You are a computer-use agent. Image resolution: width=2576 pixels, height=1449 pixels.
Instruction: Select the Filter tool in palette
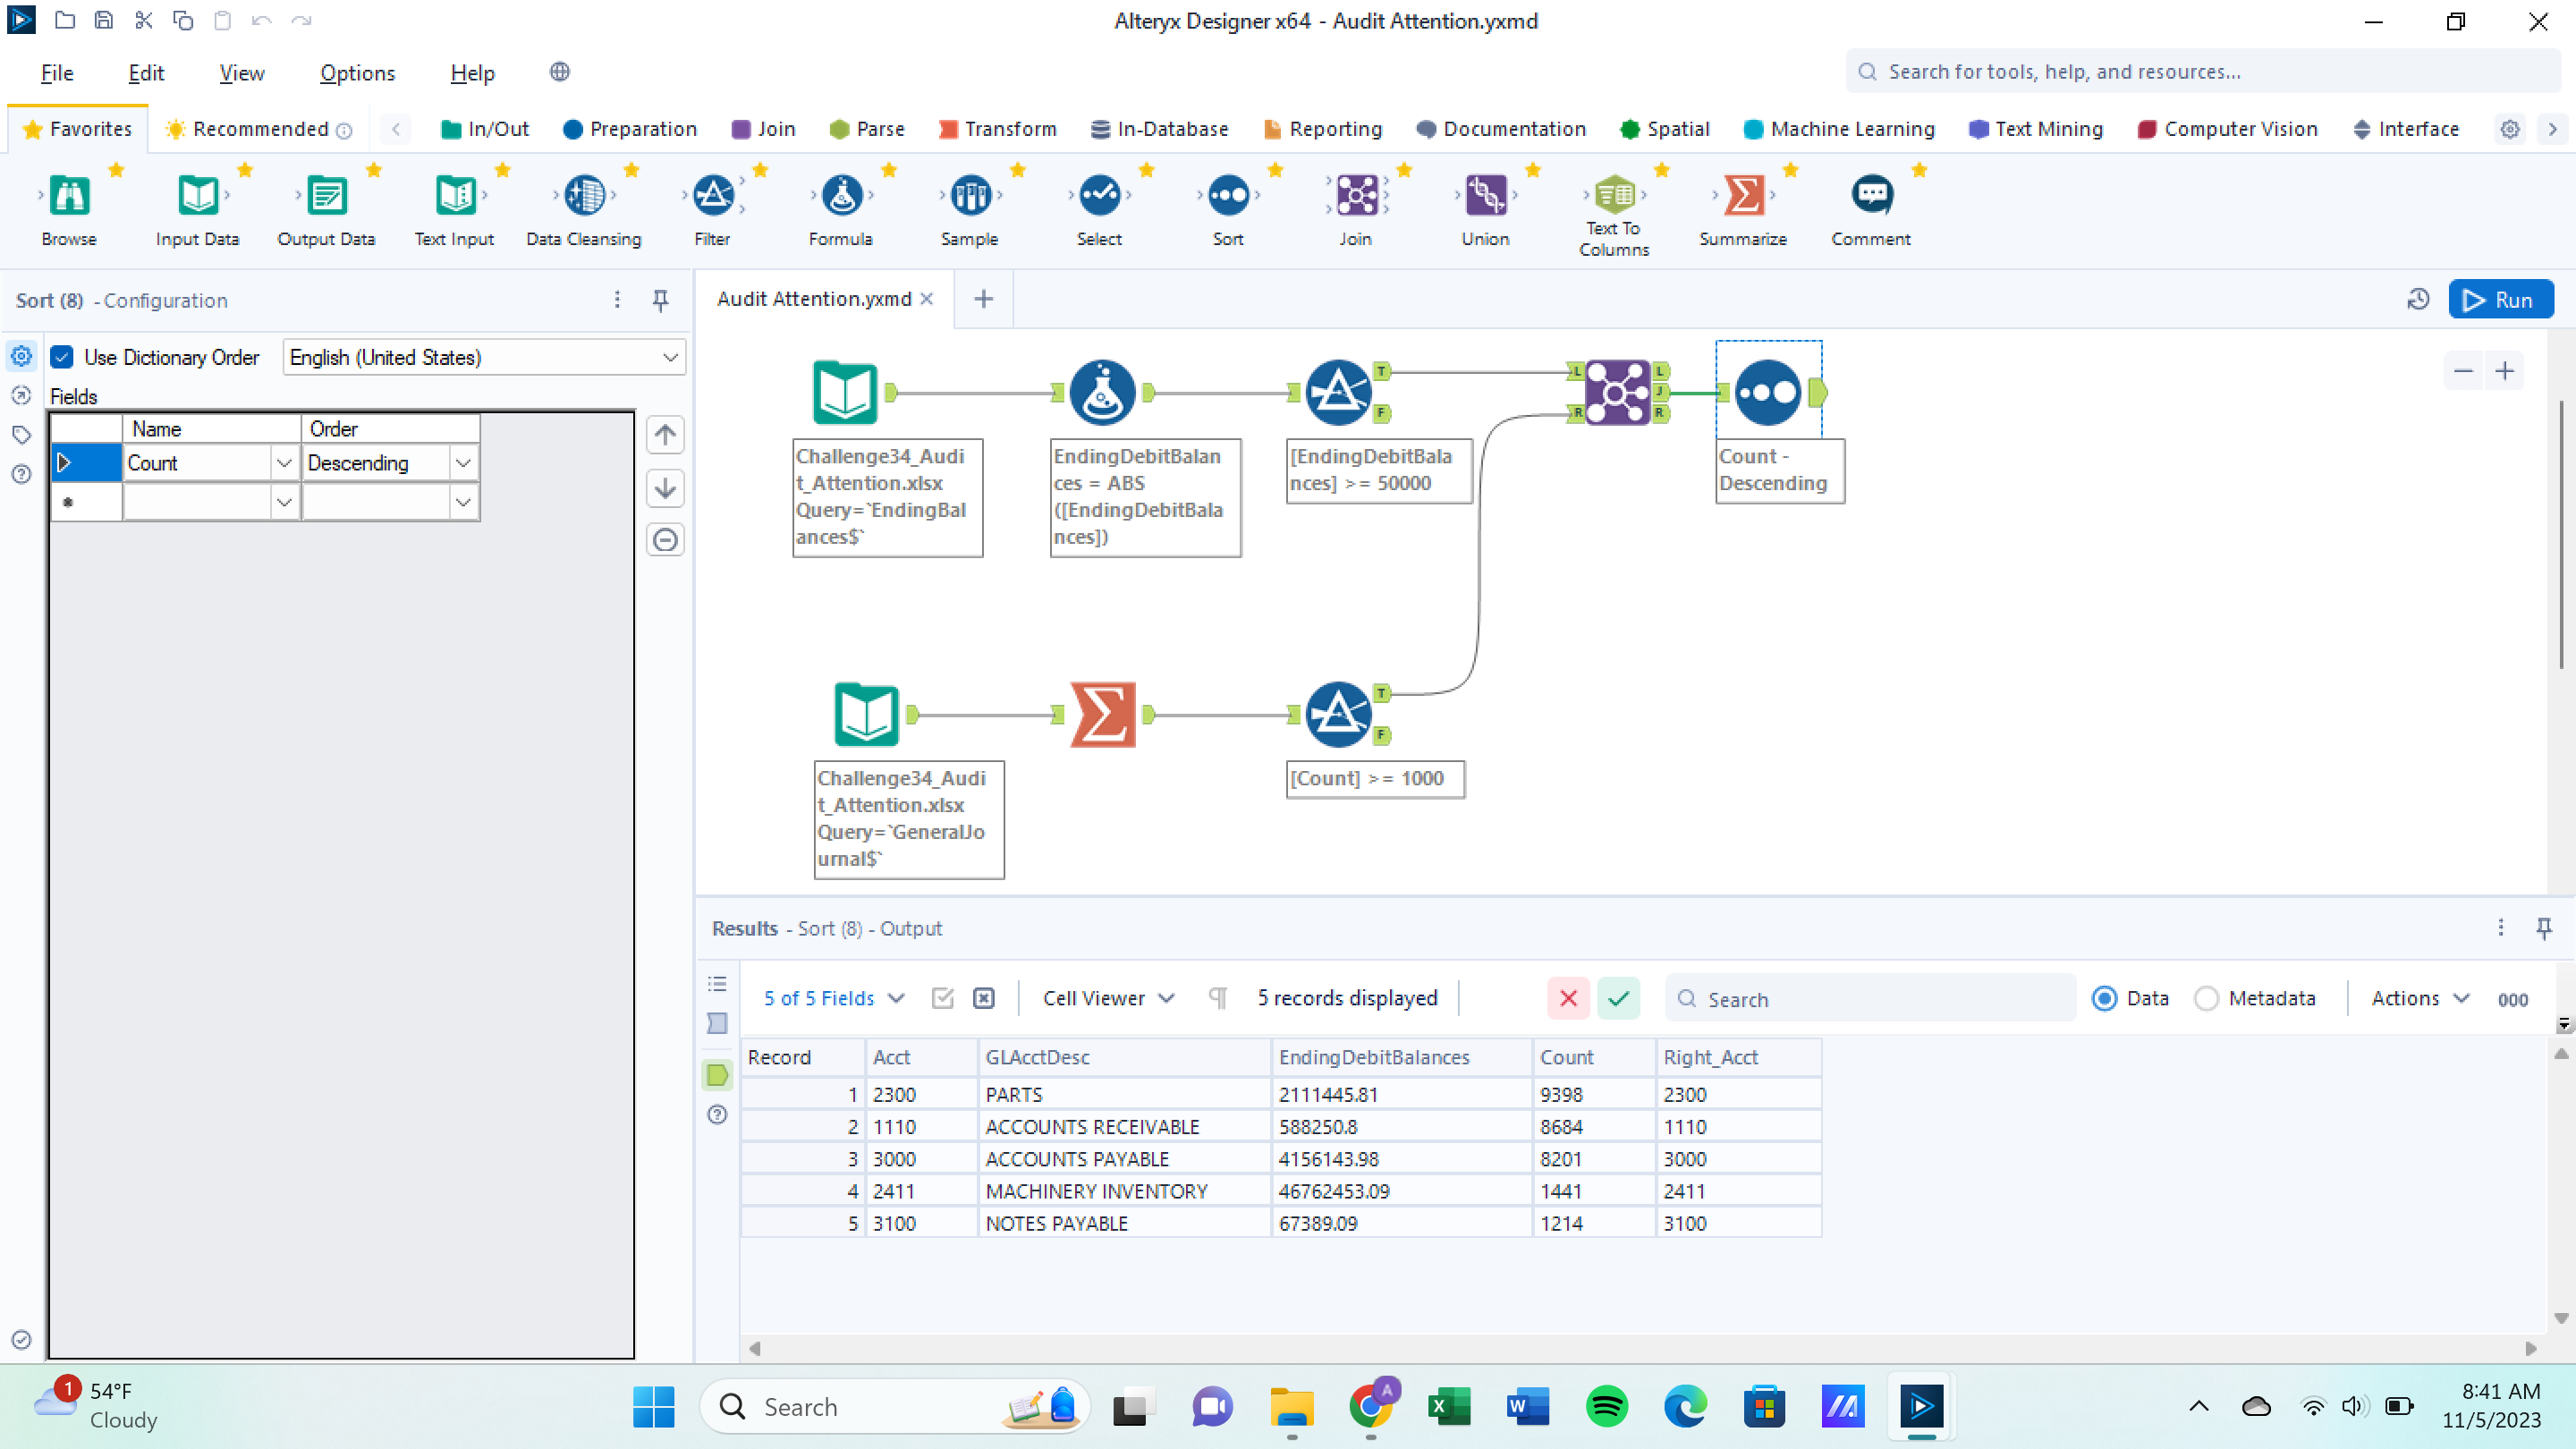(712, 207)
